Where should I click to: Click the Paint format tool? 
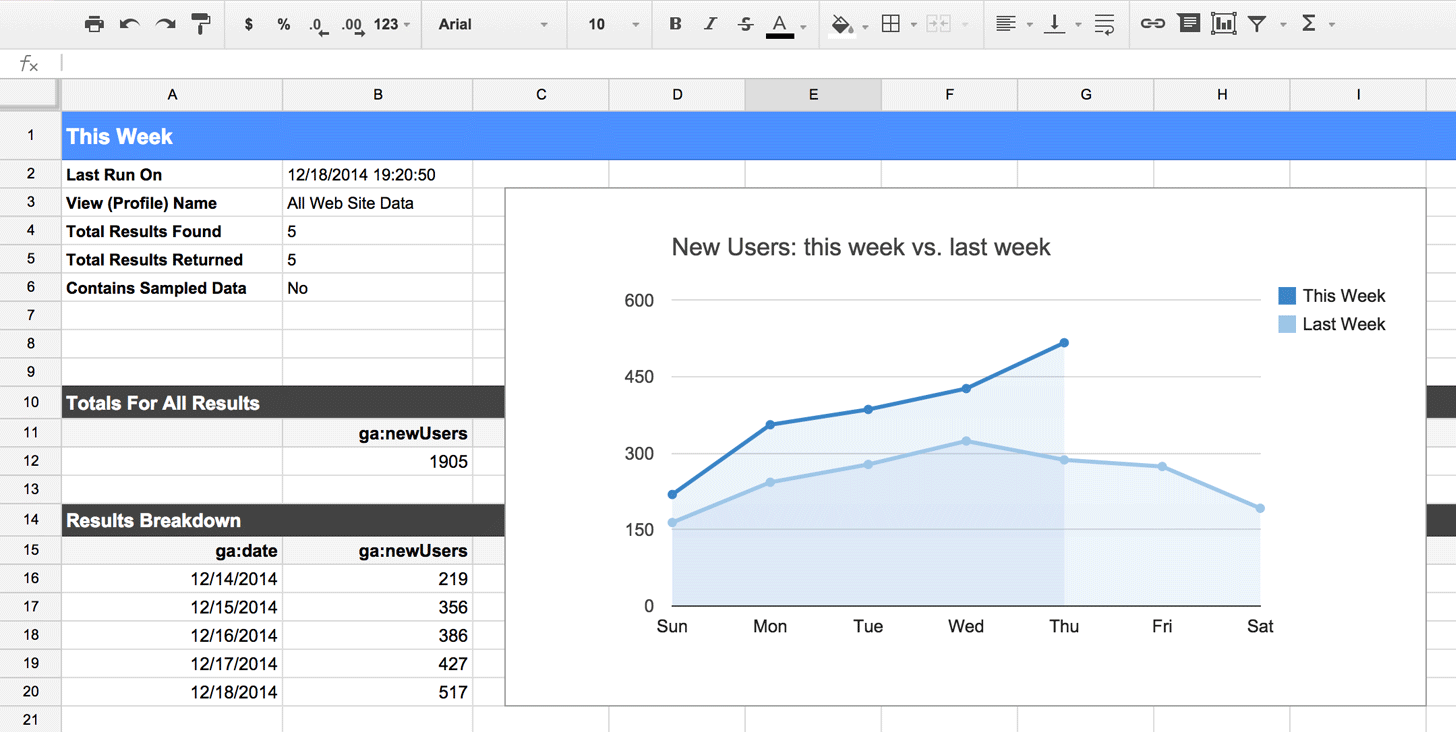(200, 23)
